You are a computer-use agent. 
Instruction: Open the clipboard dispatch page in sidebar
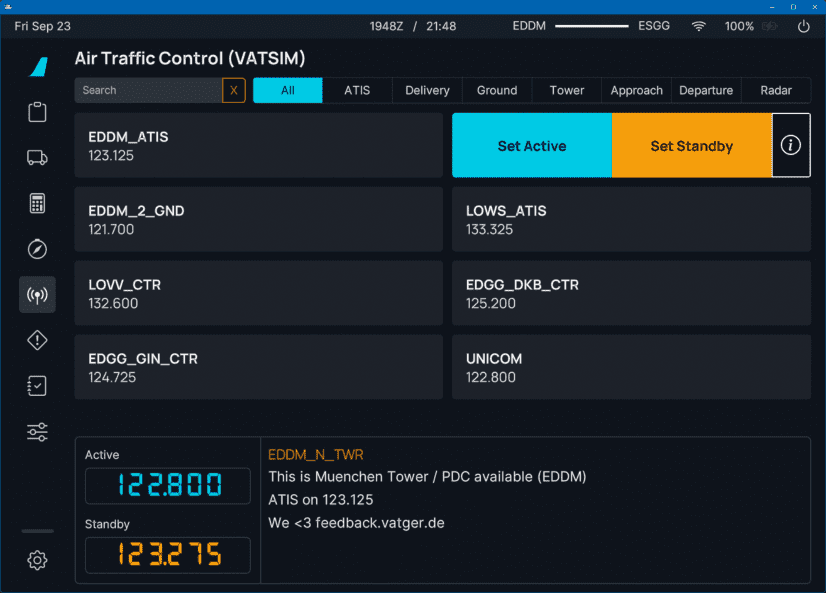point(37,111)
